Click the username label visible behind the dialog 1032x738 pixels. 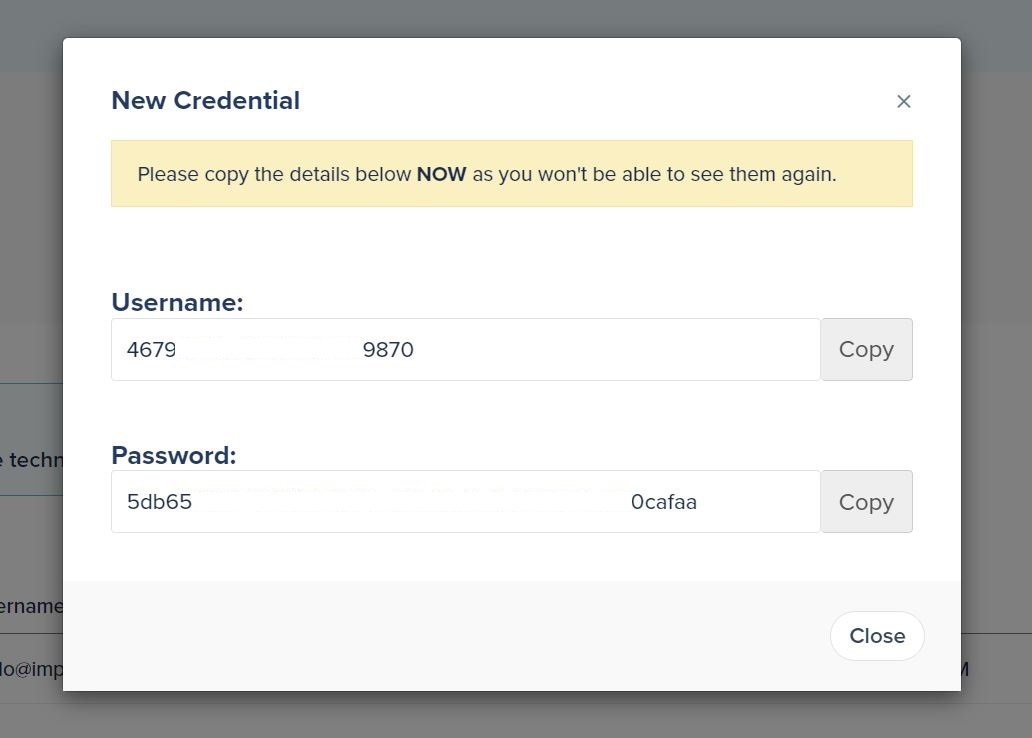click(x=32, y=606)
